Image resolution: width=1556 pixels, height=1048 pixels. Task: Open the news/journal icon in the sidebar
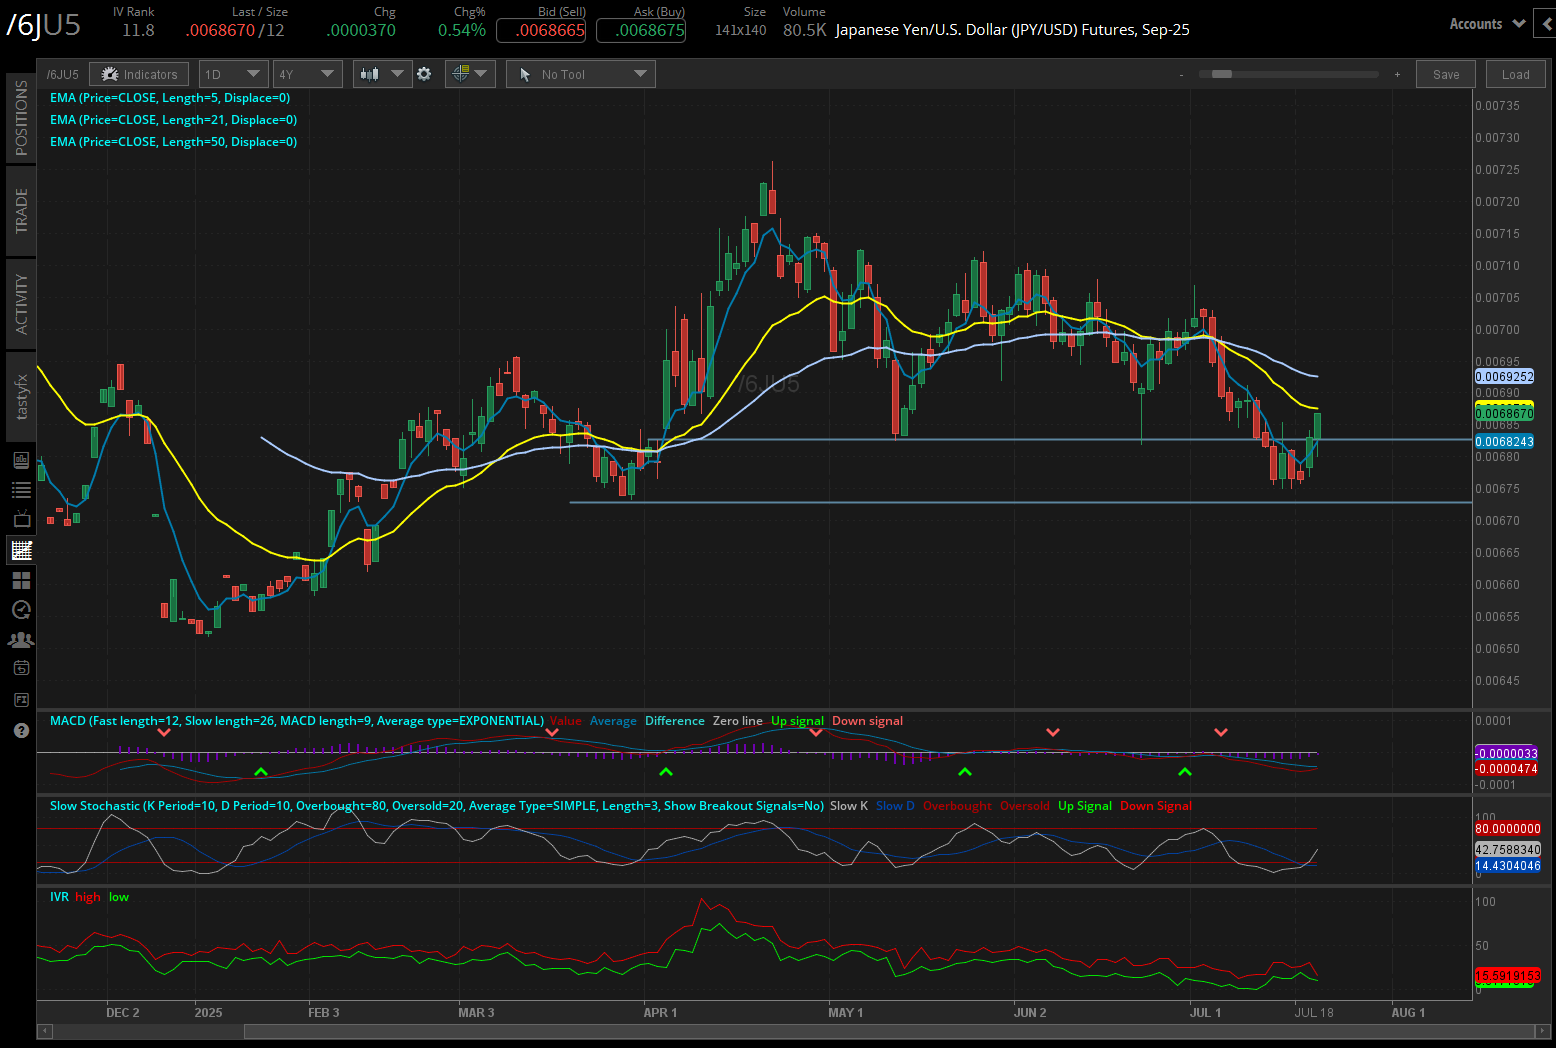coord(21,460)
